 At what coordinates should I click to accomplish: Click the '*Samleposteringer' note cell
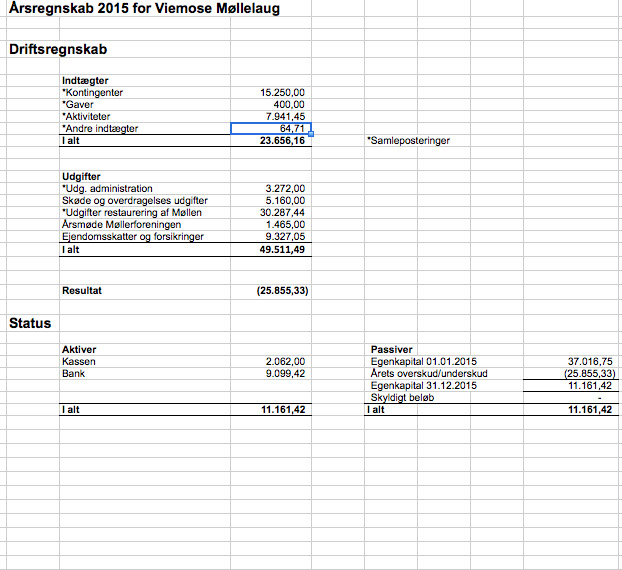coord(409,140)
